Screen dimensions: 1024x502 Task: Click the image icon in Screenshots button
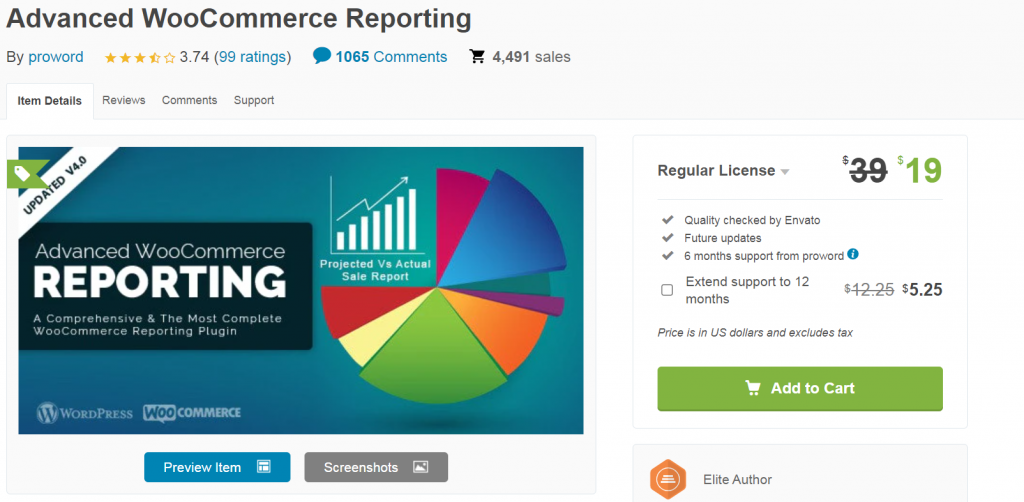coord(421,467)
